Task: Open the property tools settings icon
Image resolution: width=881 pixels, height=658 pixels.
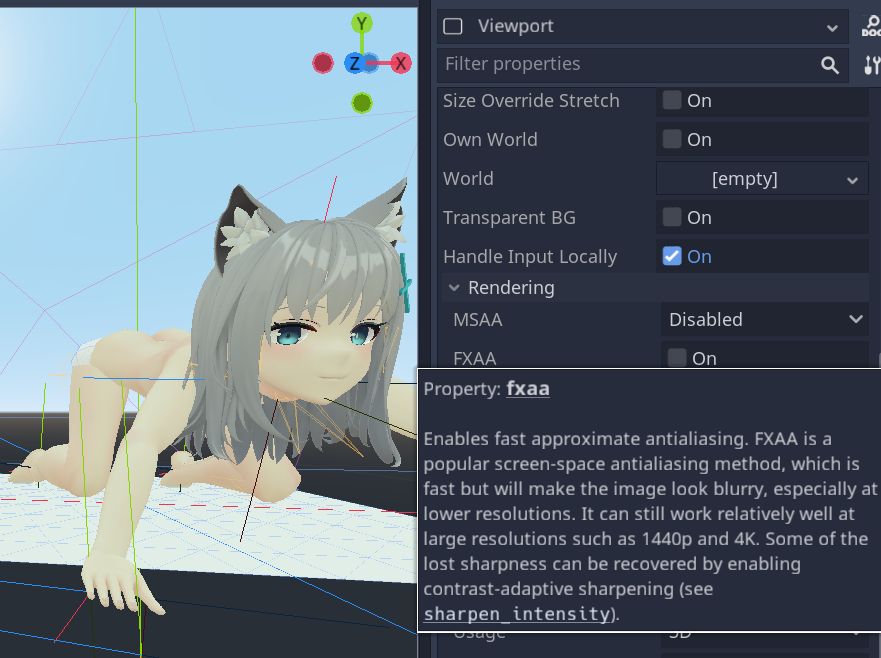Action: pyautogui.click(x=871, y=65)
